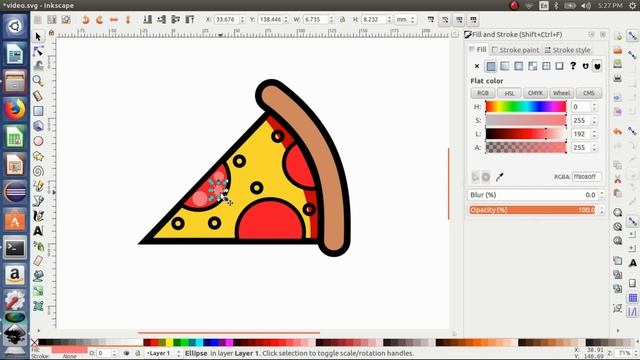Select the Tweak objects tool
Image resolution: width=640 pixels, height=360 pixels.
38,66
